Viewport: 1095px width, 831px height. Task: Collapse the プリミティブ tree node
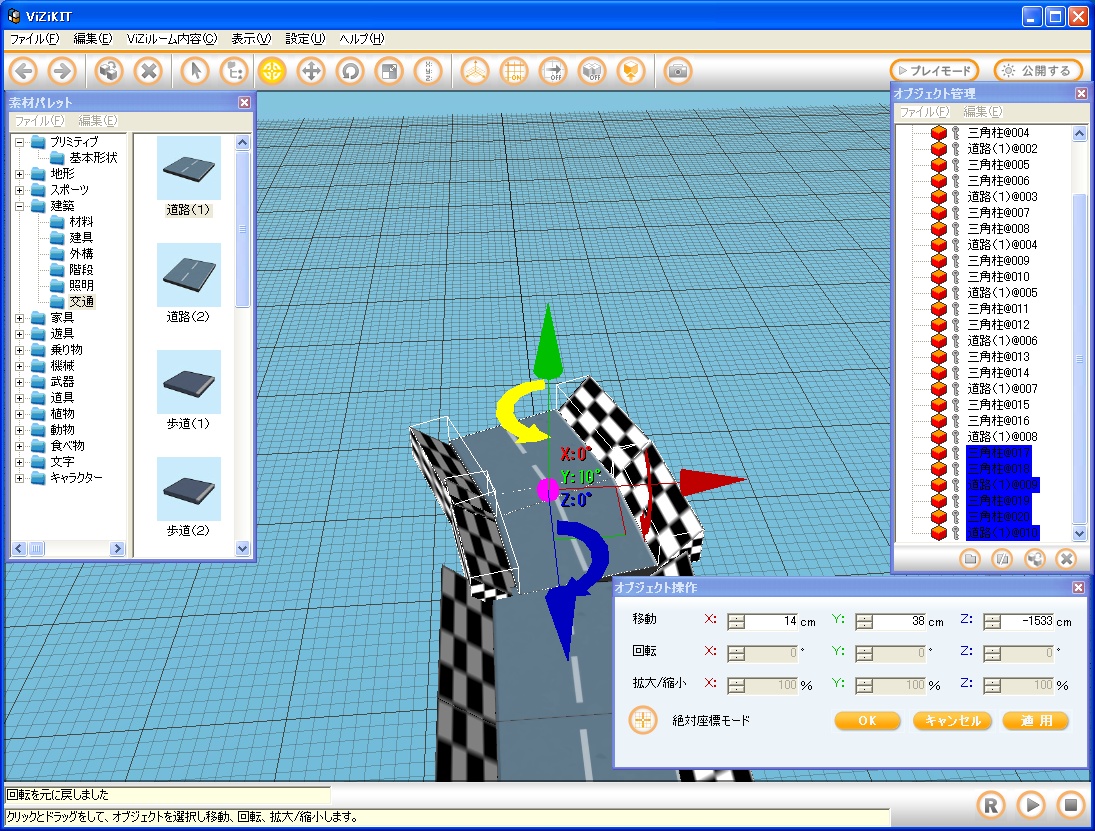pyautogui.click(x=20, y=142)
